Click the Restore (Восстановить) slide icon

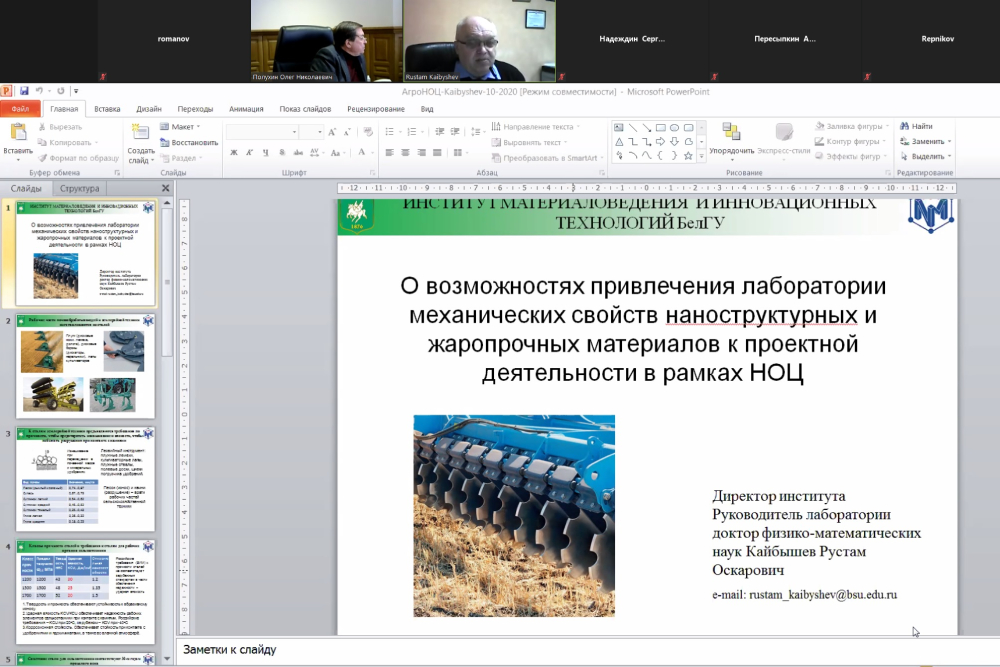(165, 142)
